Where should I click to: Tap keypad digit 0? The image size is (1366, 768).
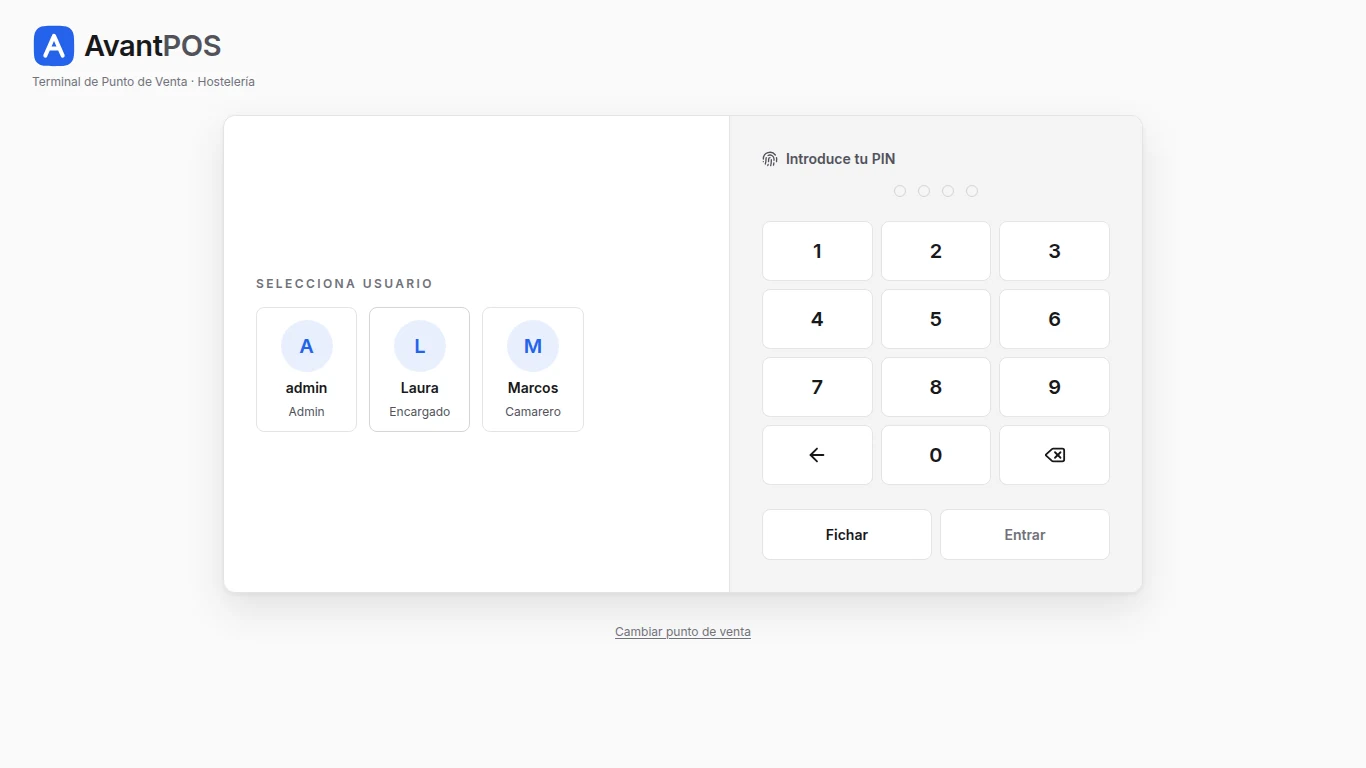[936, 455]
